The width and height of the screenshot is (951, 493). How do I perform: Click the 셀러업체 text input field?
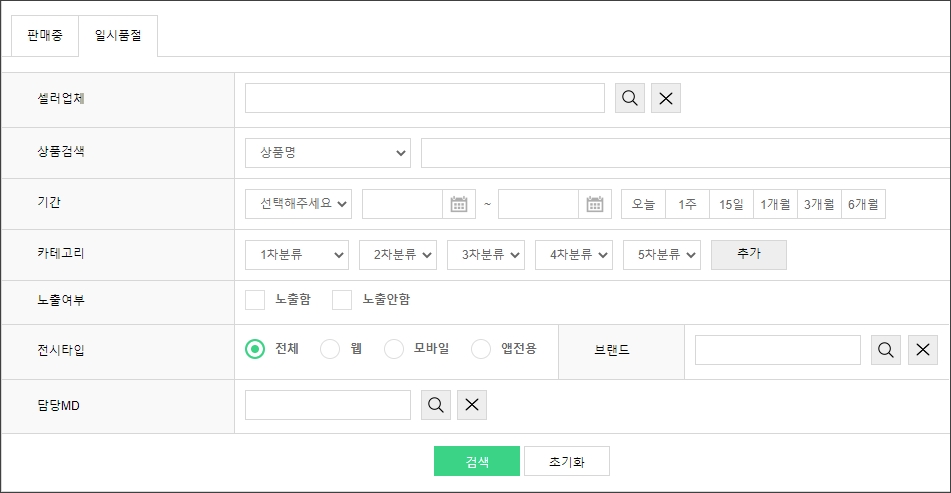(424, 98)
